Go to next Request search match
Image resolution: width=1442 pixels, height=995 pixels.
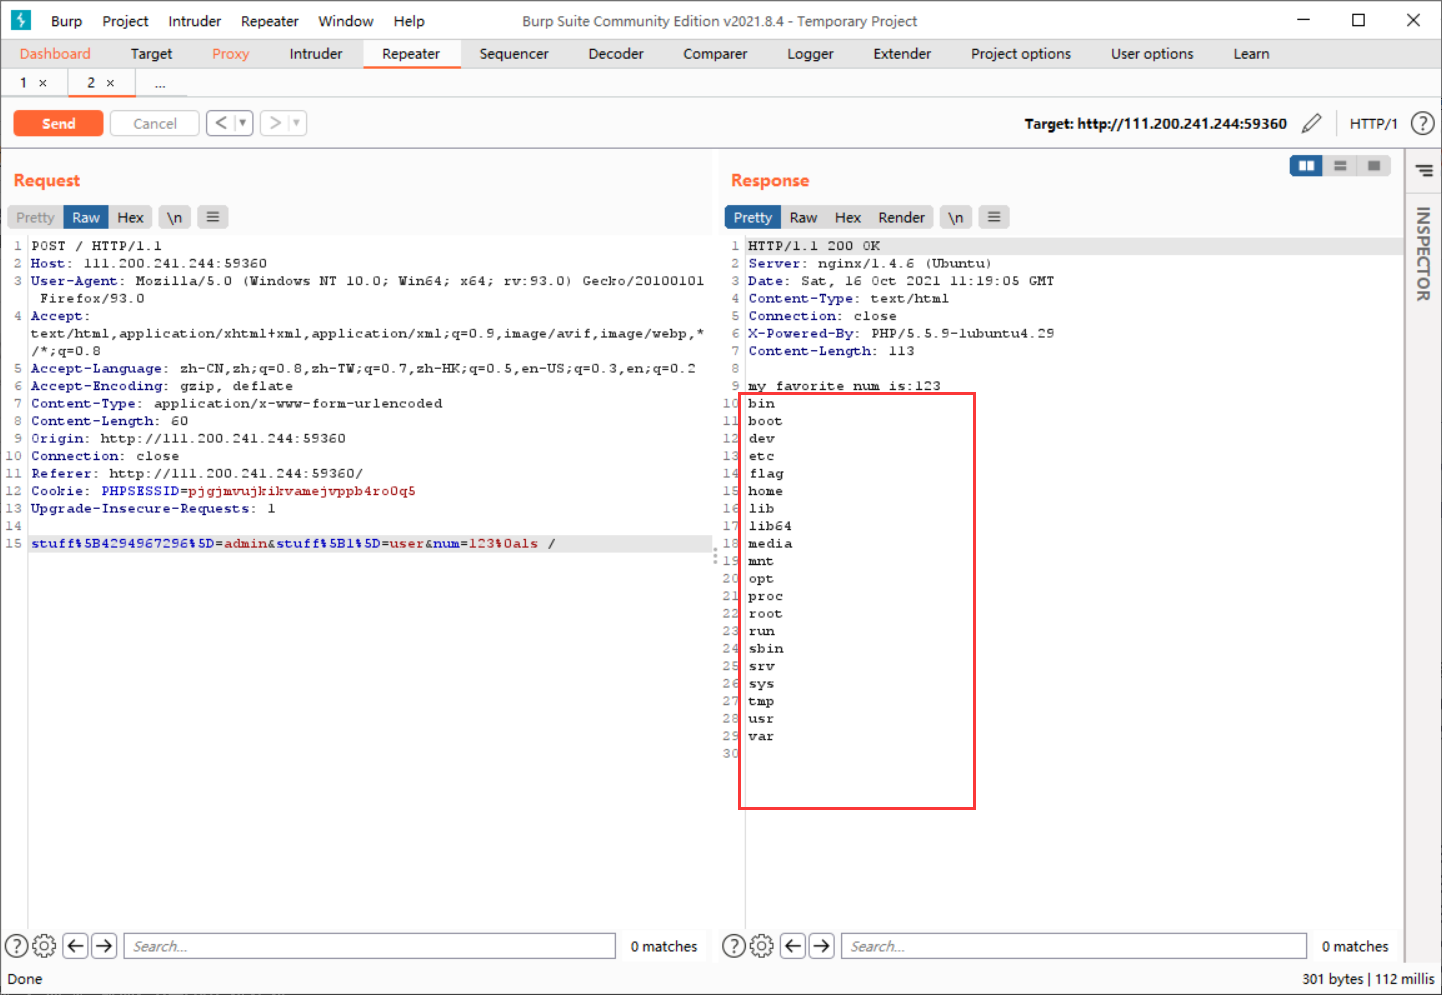[105, 946]
